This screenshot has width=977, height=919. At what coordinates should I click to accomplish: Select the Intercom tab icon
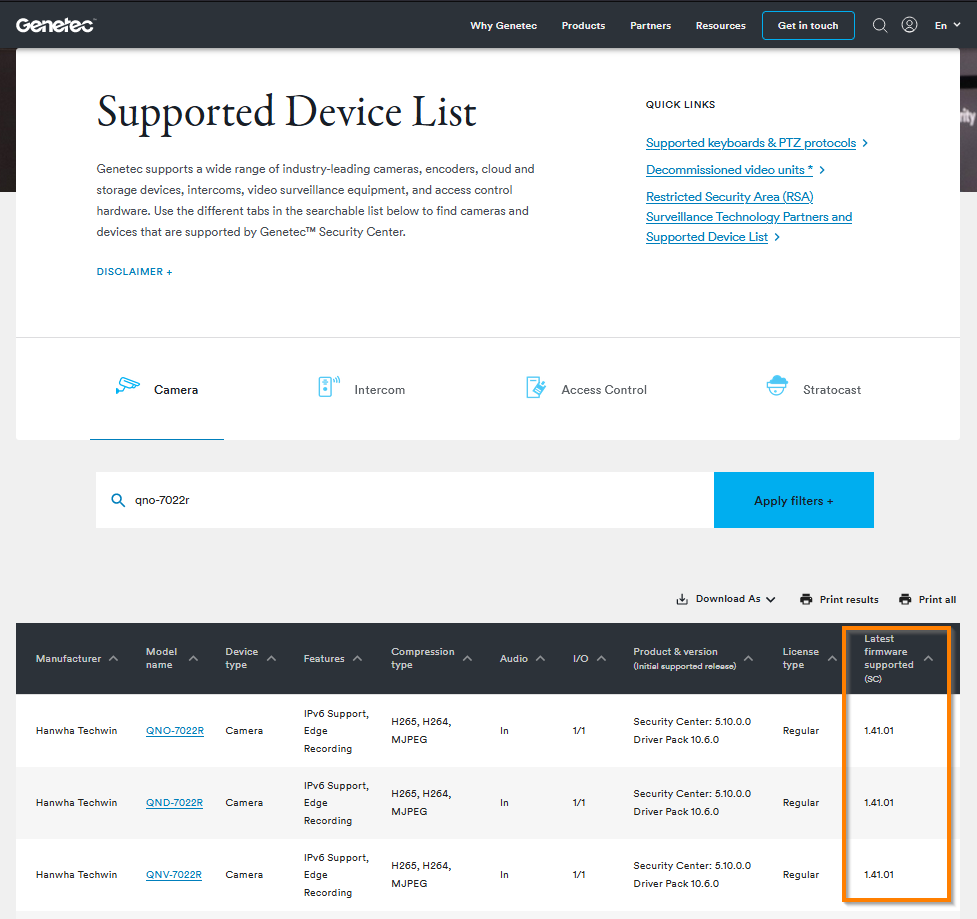pyautogui.click(x=329, y=386)
